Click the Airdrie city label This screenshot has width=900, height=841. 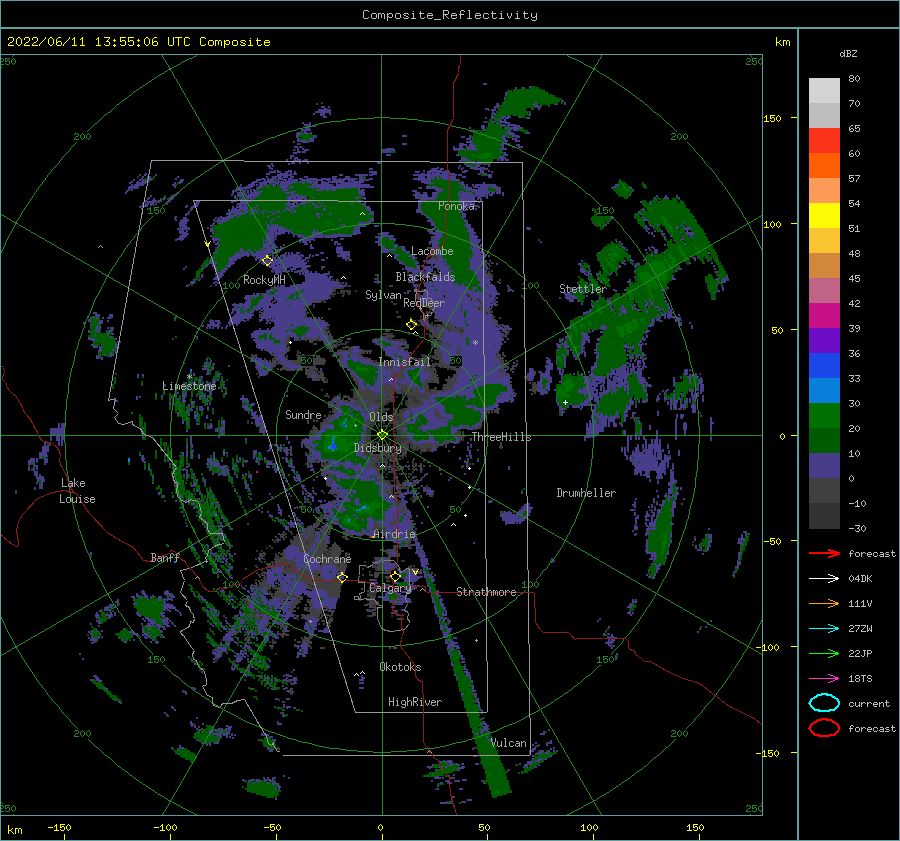[x=394, y=534]
